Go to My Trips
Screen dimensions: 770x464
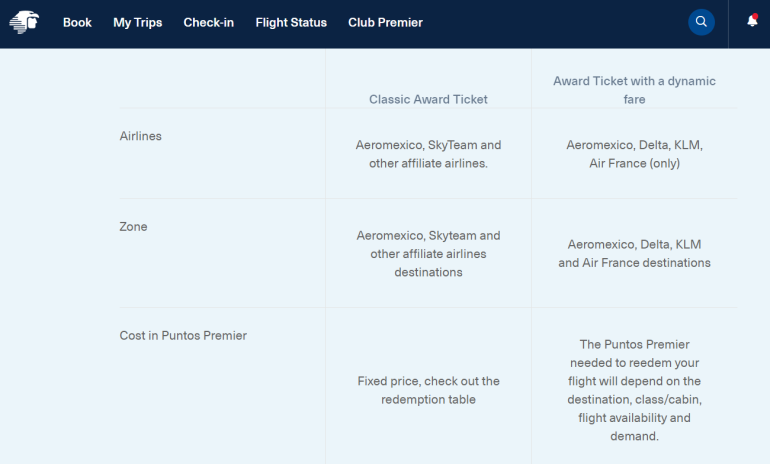coord(137,22)
